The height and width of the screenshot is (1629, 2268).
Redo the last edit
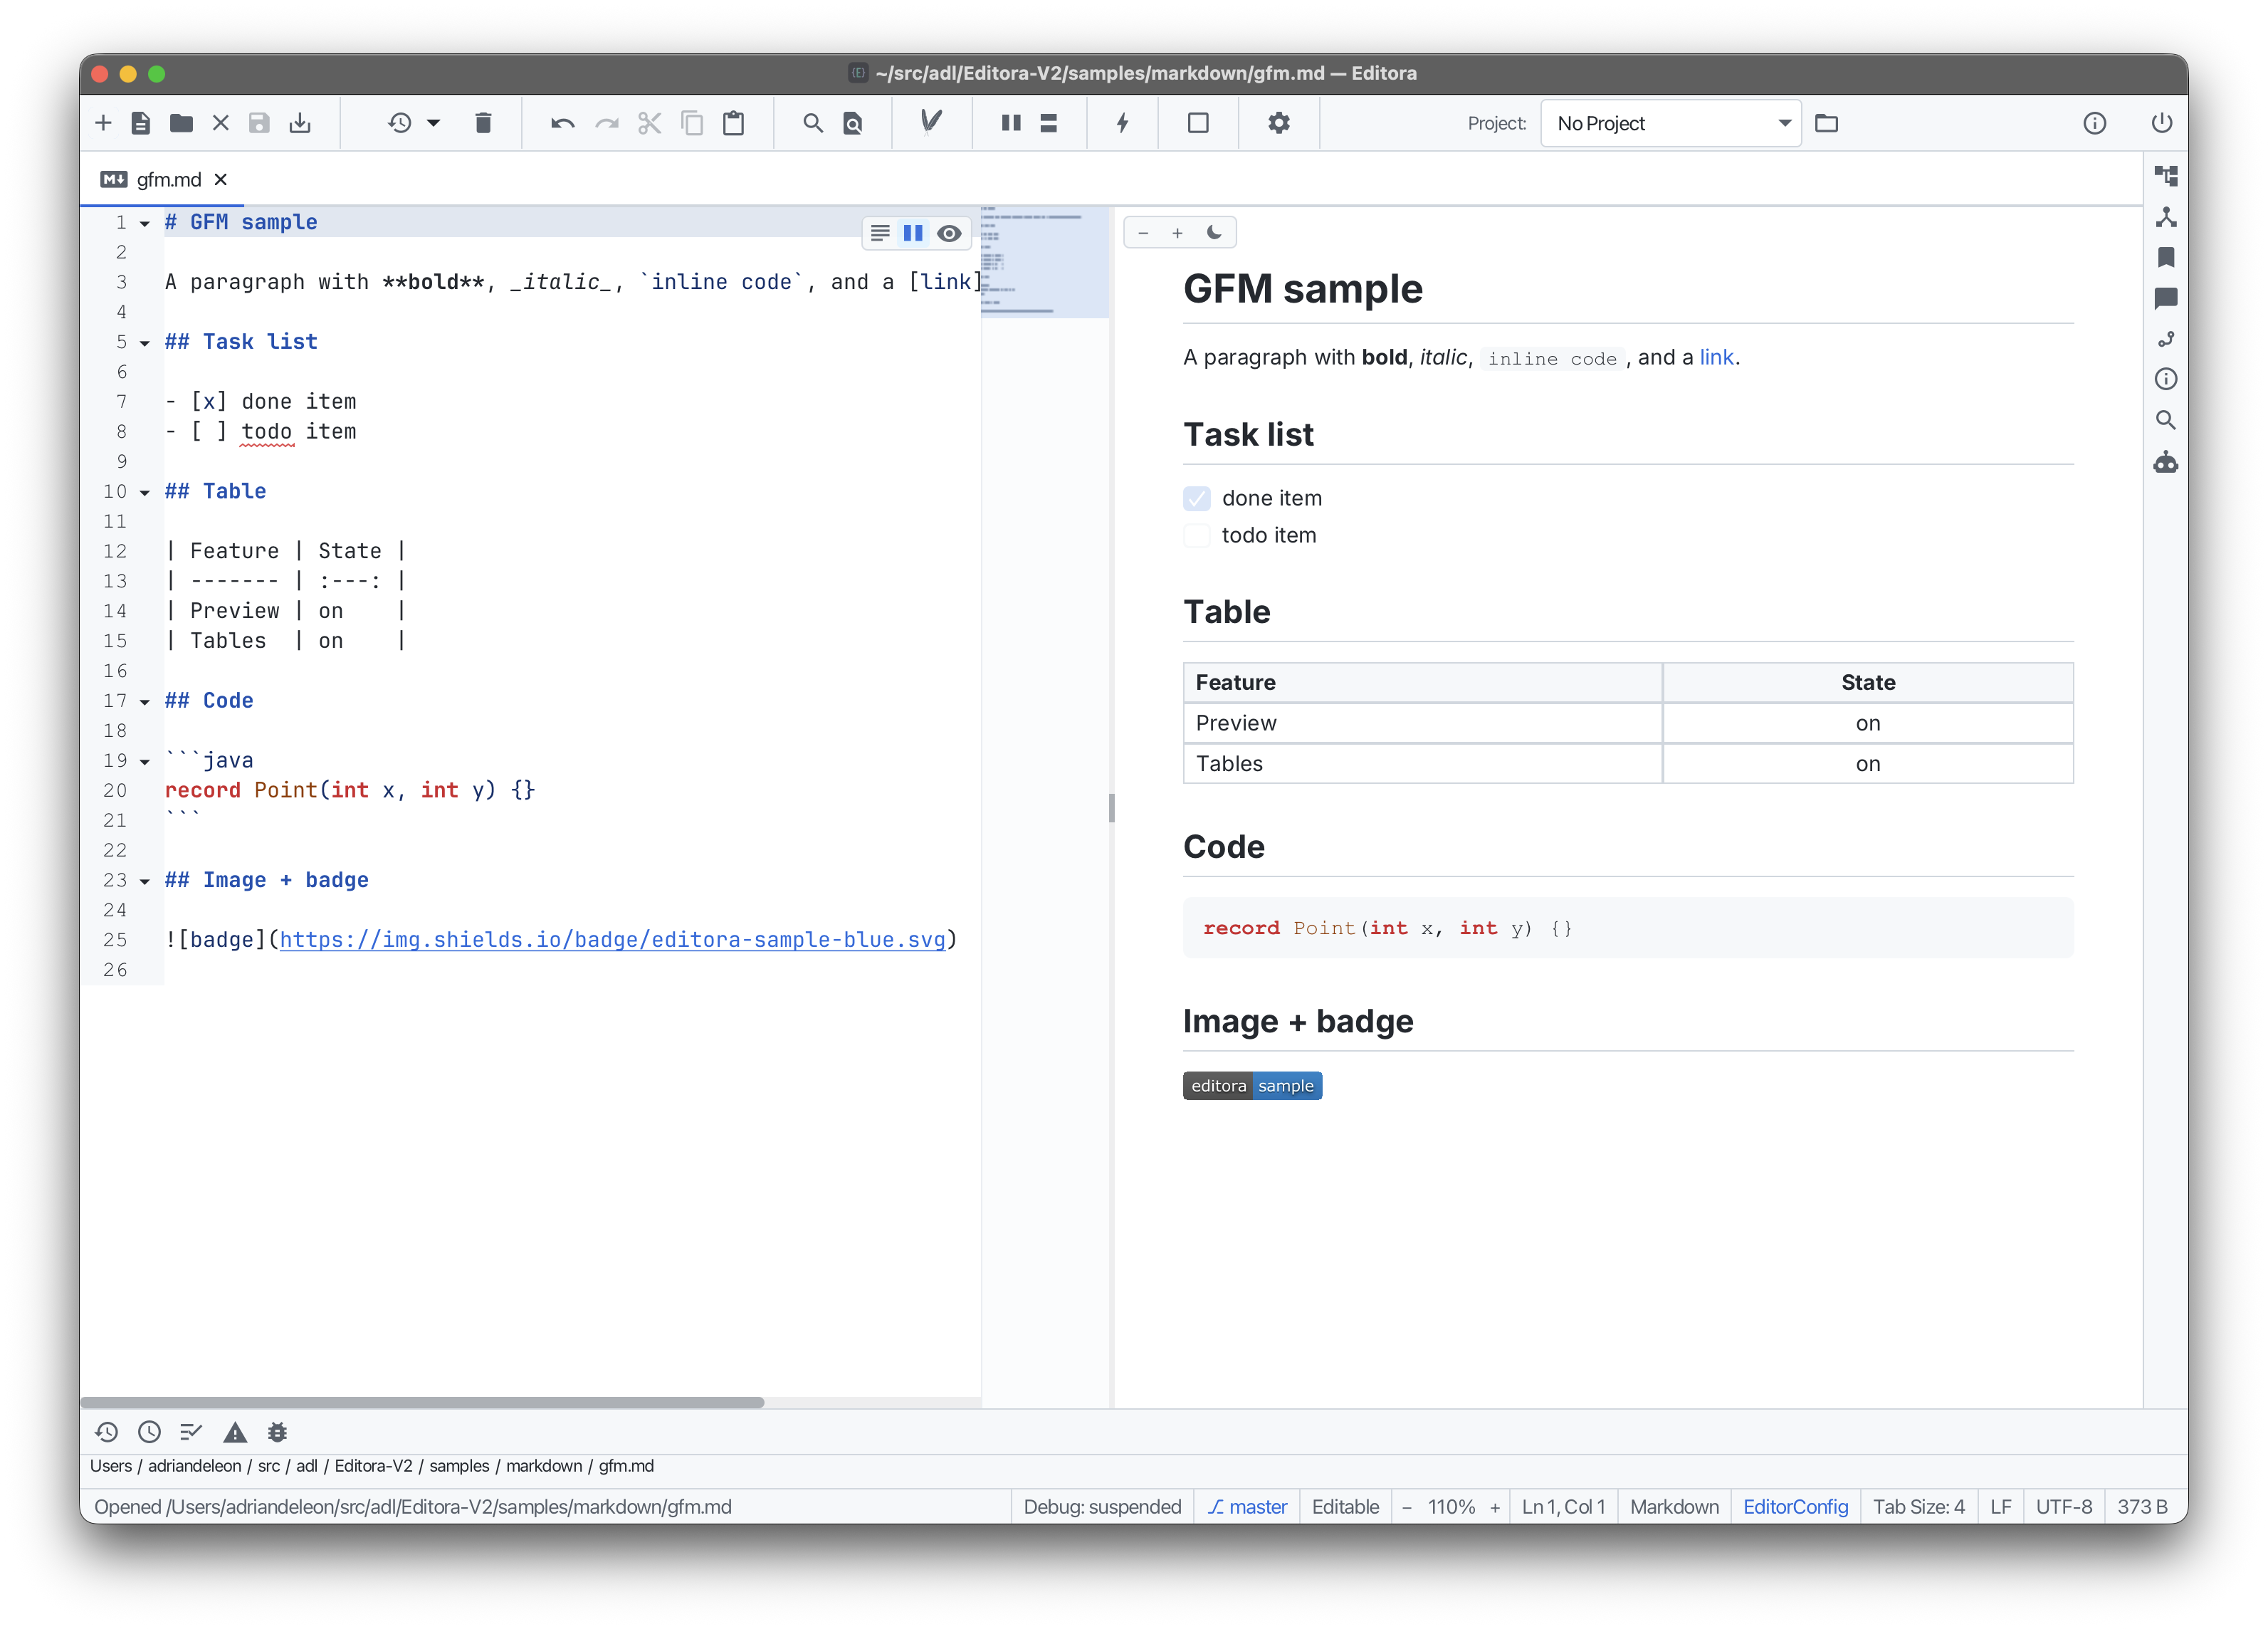pyautogui.click(x=607, y=123)
